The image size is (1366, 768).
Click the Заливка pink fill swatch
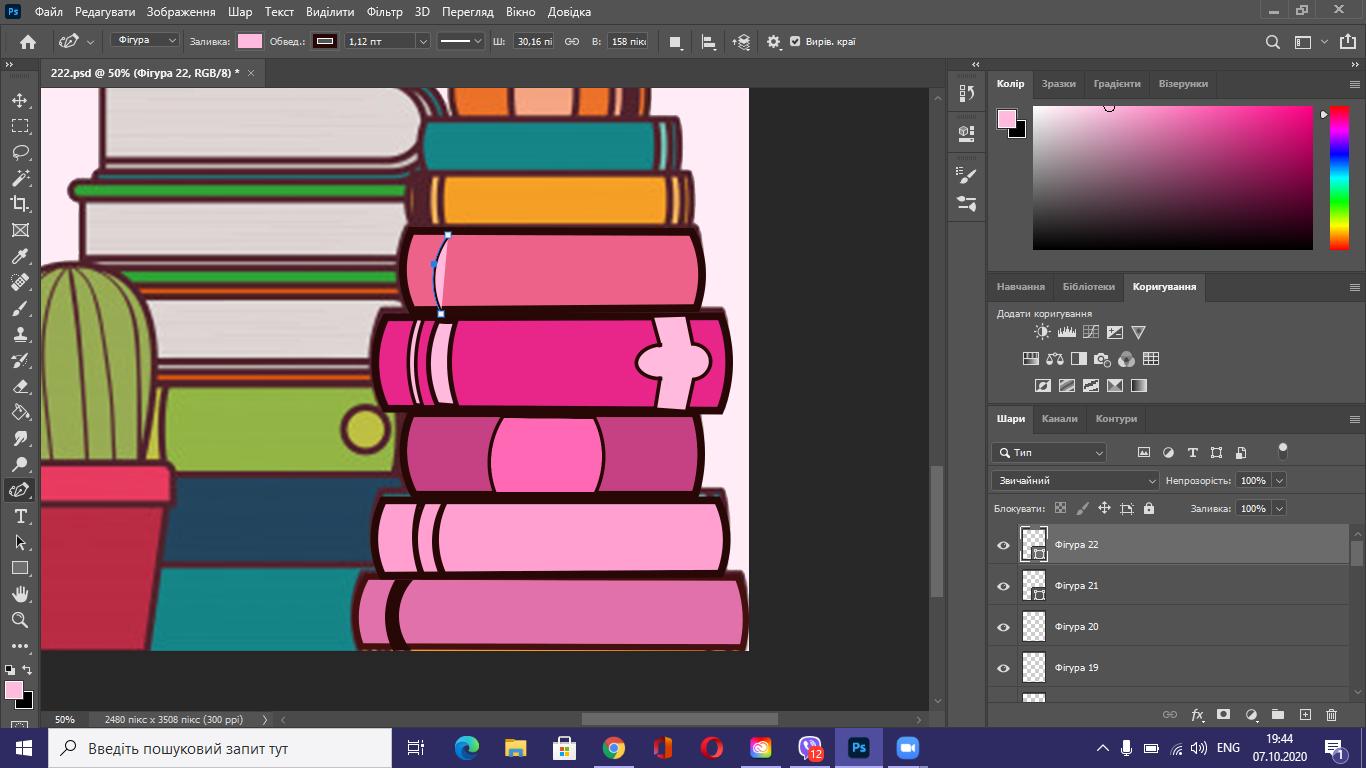(250, 41)
